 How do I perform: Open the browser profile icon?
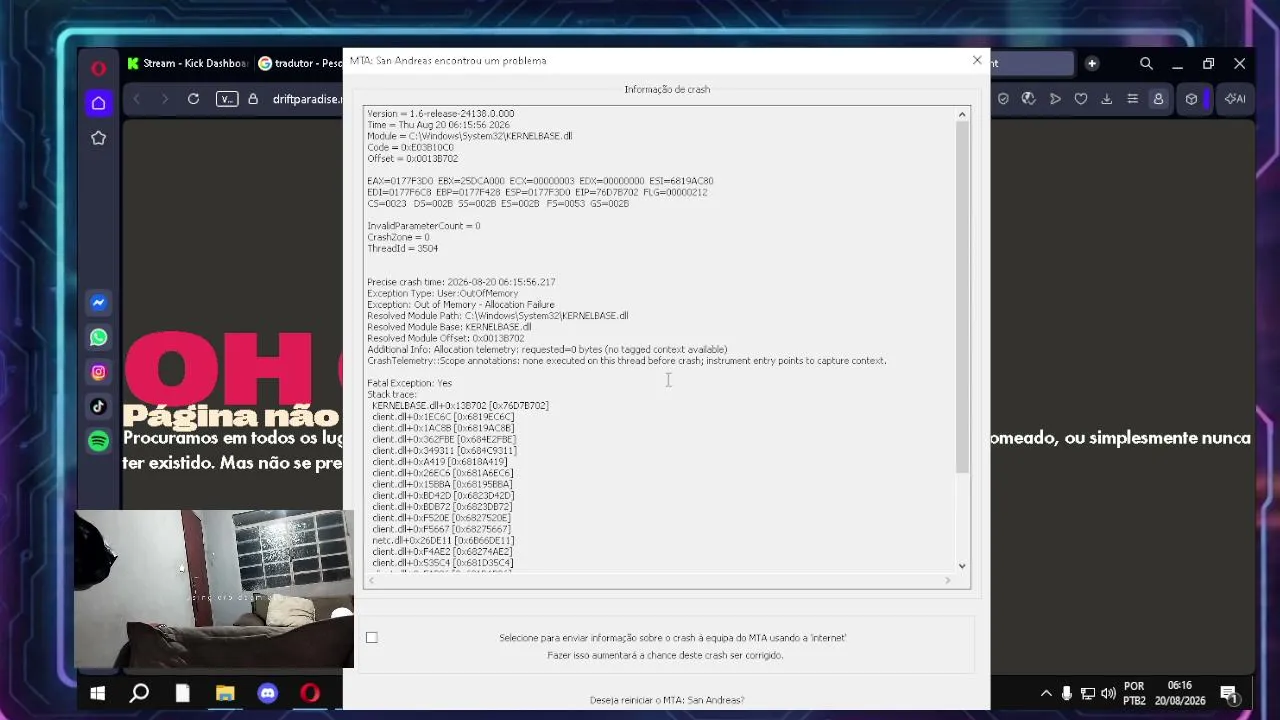1158,99
